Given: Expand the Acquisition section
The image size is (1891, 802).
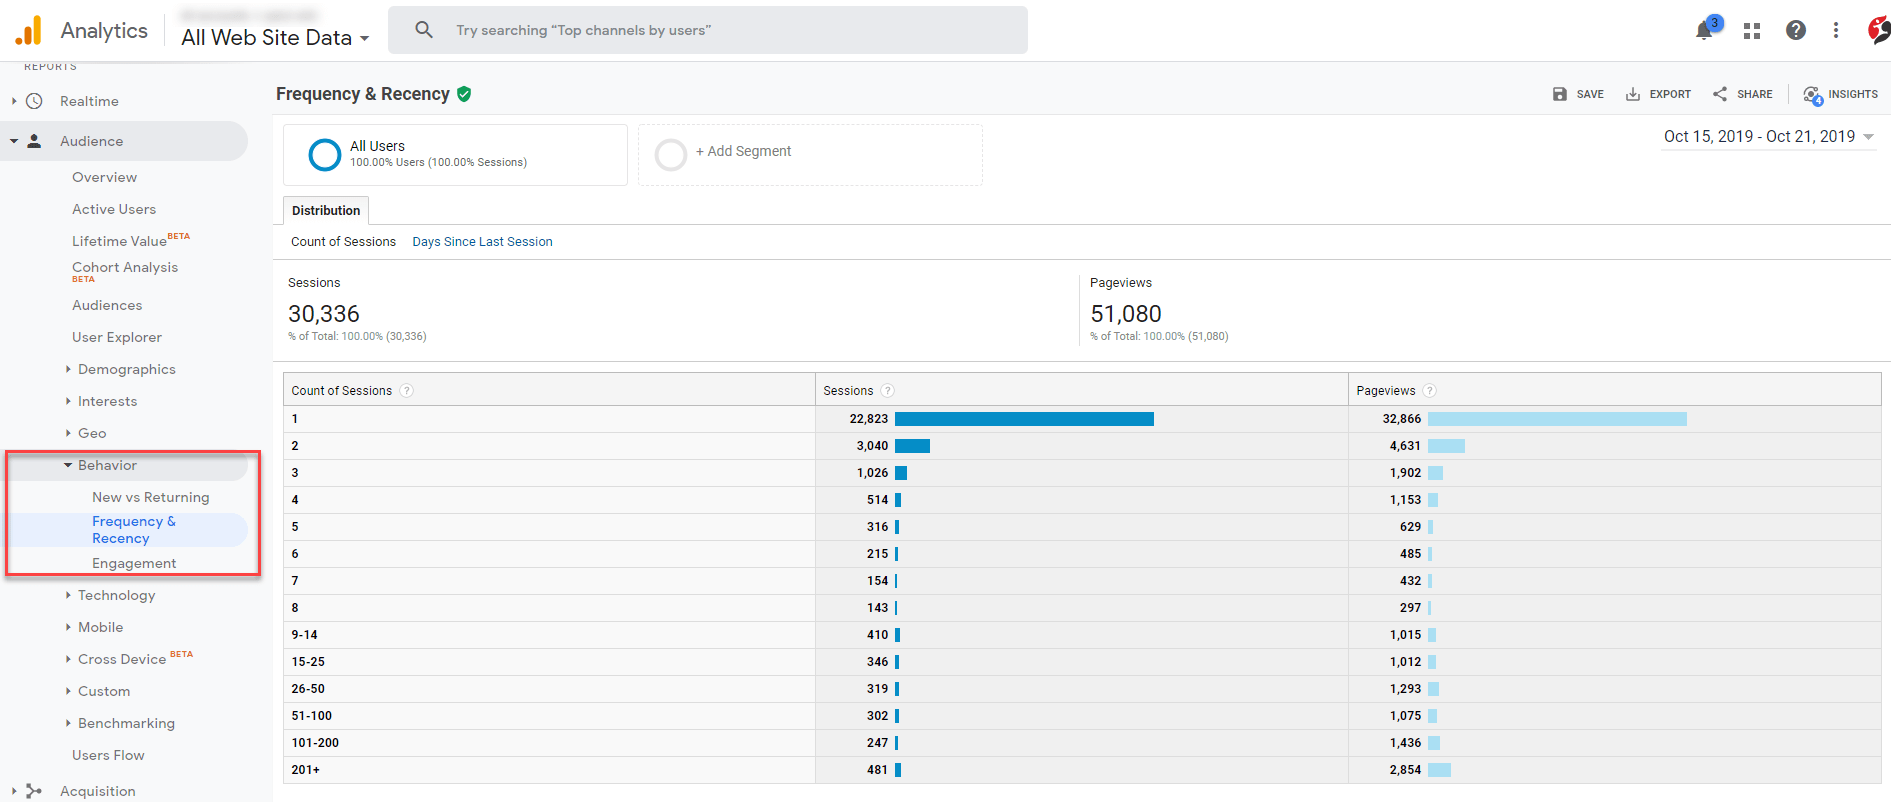Looking at the screenshot, I should click(14, 791).
